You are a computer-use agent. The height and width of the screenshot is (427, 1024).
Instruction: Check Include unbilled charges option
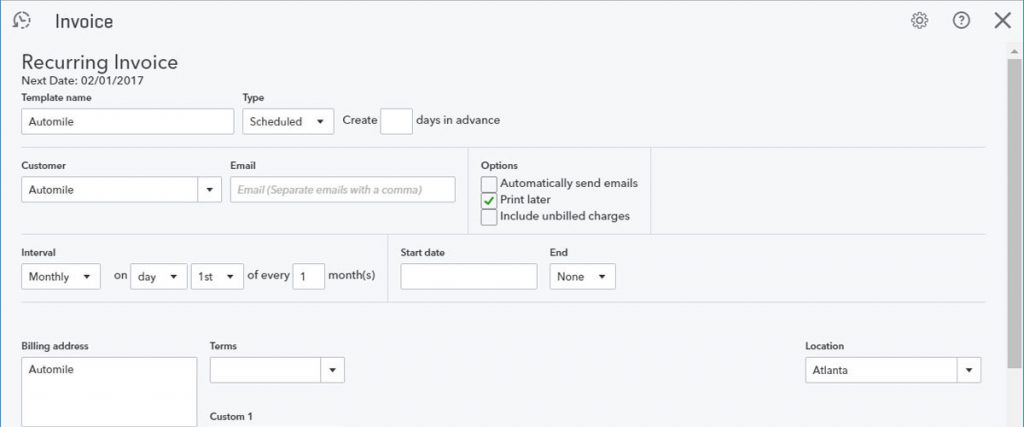pyautogui.click(x=489, y=216)
